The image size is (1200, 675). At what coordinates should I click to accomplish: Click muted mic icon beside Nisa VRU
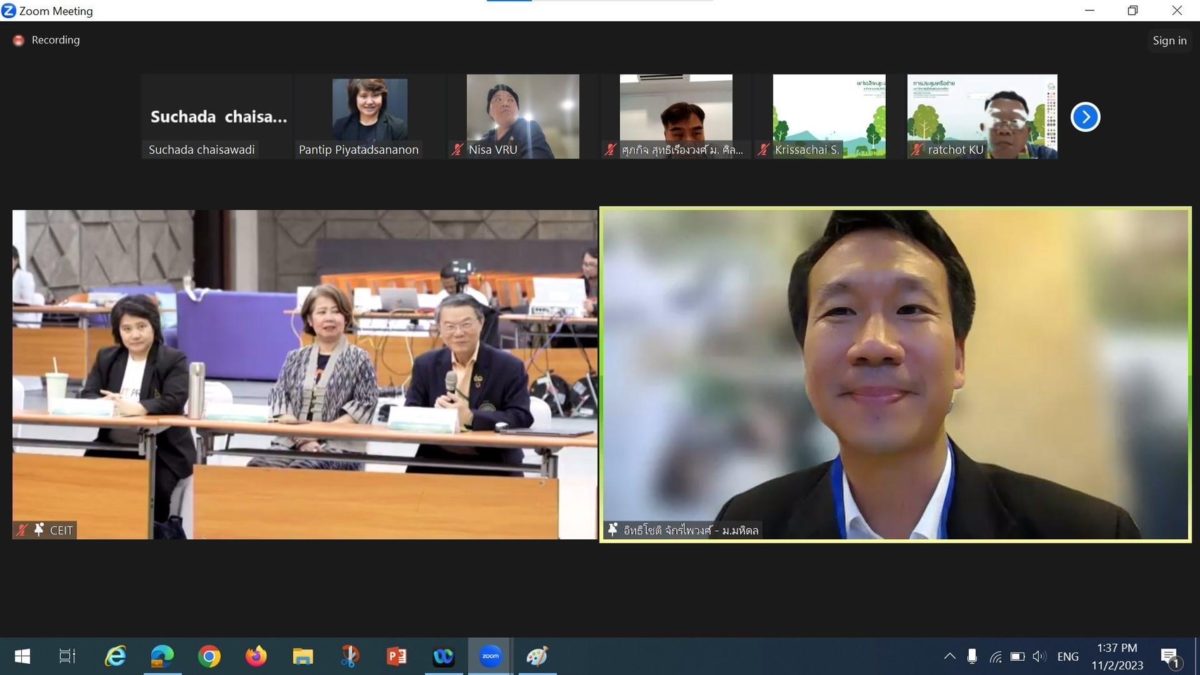point(457,150)
